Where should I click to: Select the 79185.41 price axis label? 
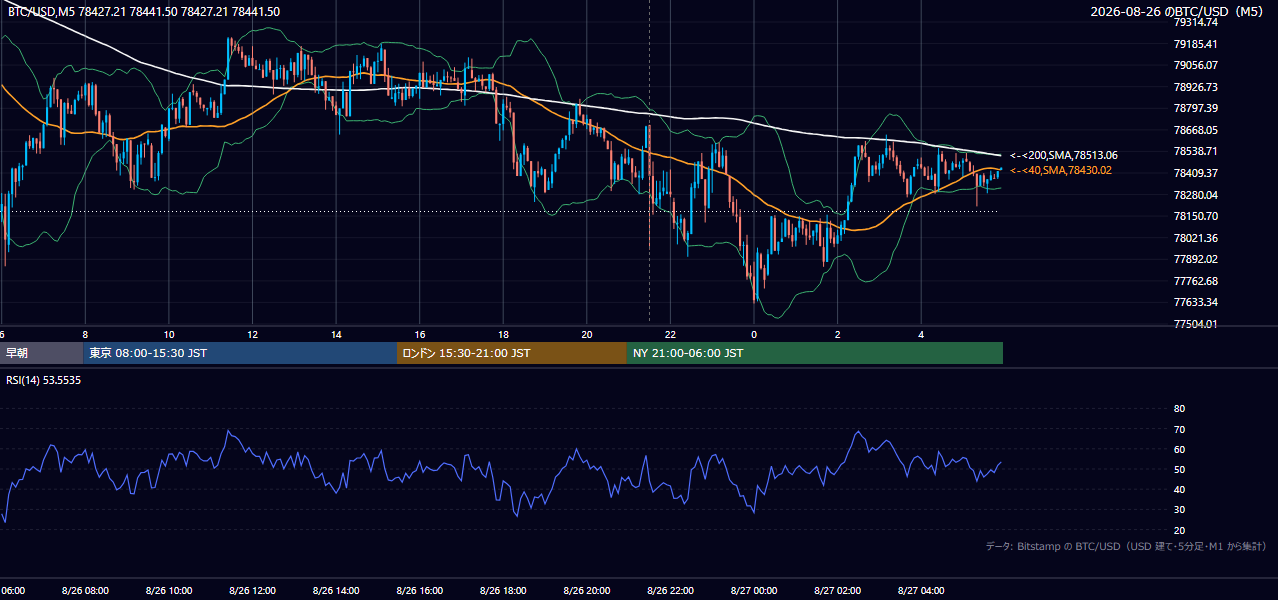tap(1196, 44)
